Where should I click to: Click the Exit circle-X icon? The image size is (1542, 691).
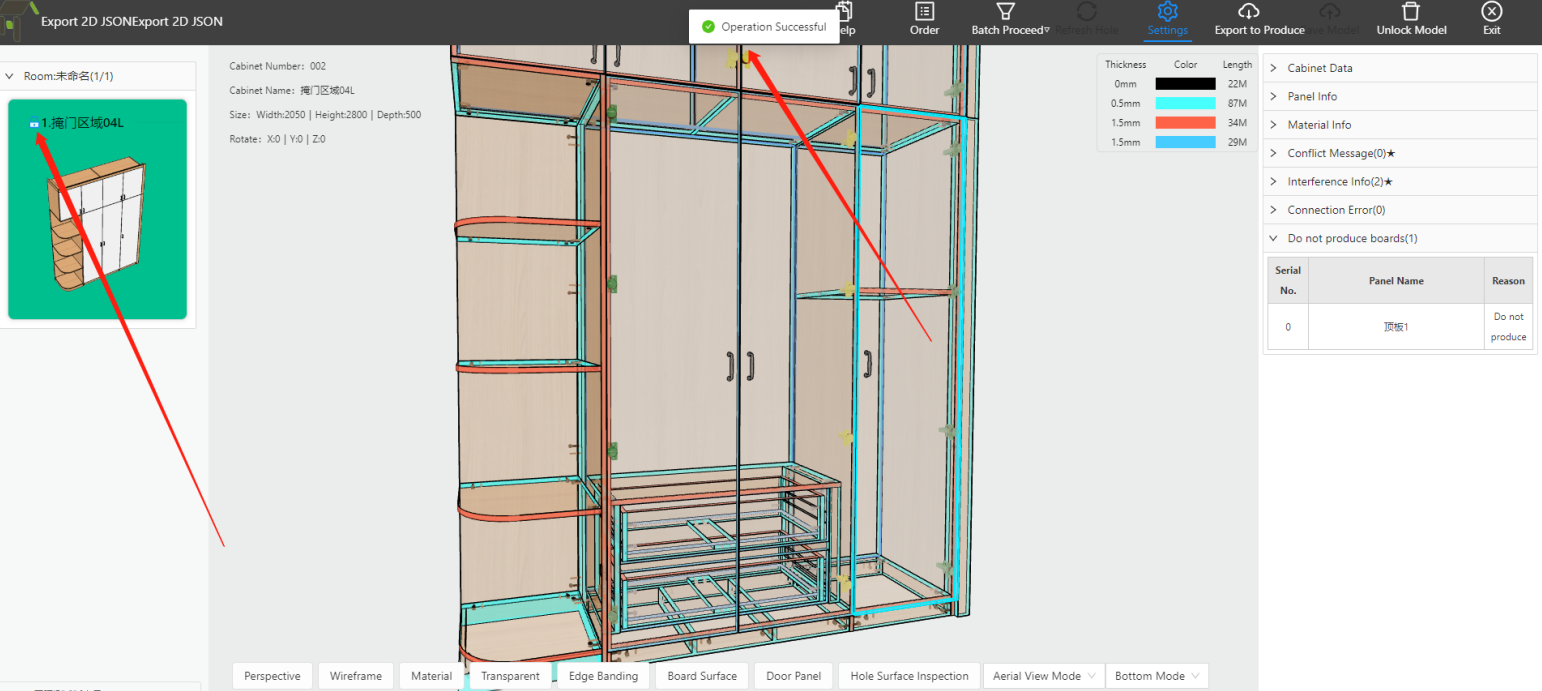tap(1491, 12)
